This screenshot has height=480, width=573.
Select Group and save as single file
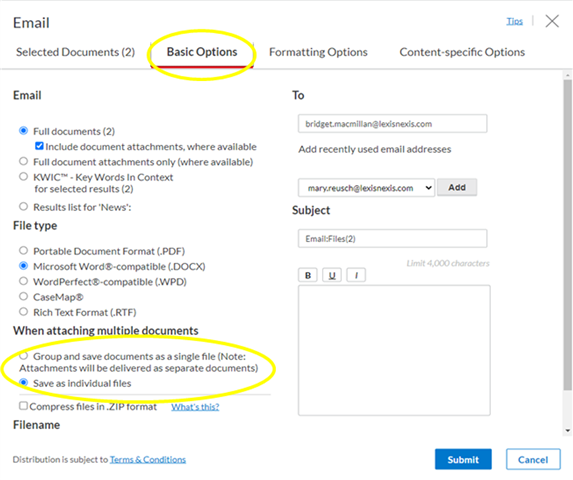tap(23, 356)
